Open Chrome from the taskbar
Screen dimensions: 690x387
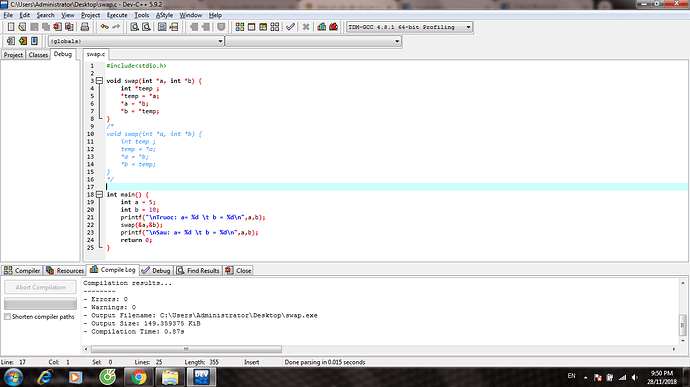point(139,377)
